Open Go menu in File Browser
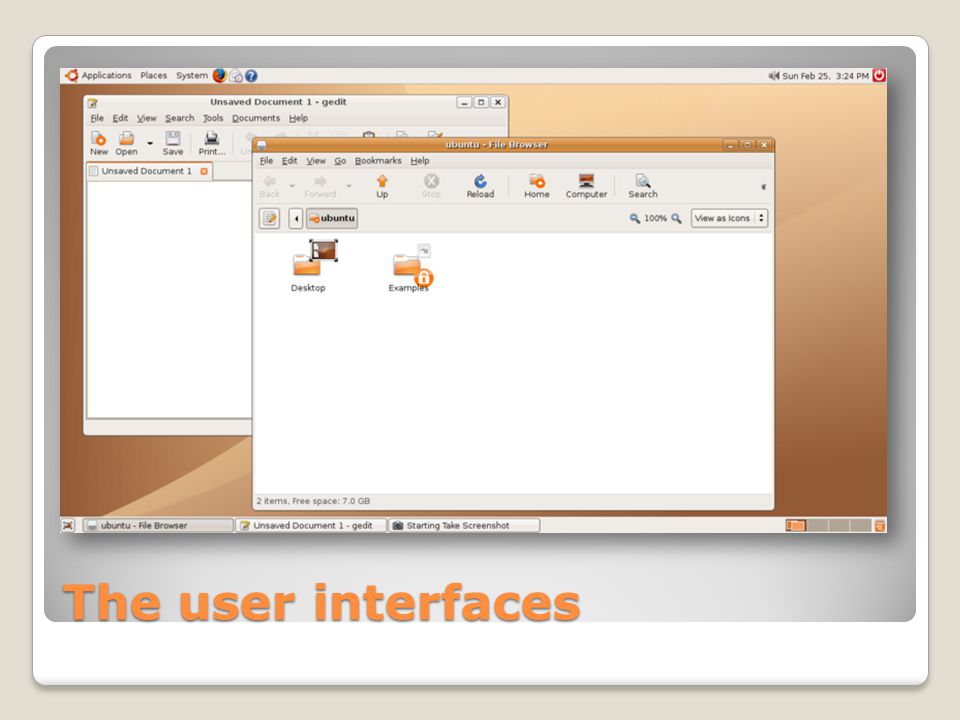Viewport: 960px width, 720px height. 340,160
